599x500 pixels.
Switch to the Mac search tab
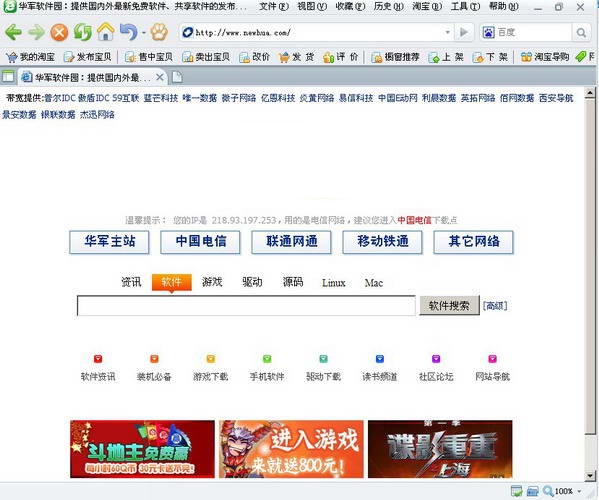tap(374, 283)
